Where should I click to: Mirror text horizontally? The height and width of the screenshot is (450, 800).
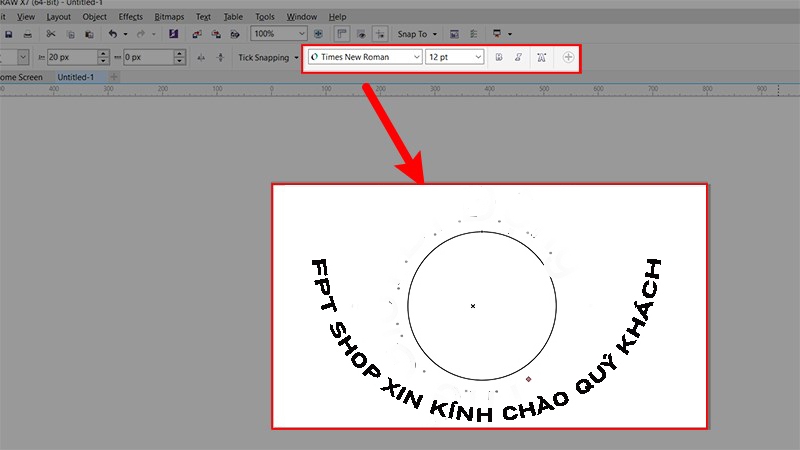(x=202, y=57)
